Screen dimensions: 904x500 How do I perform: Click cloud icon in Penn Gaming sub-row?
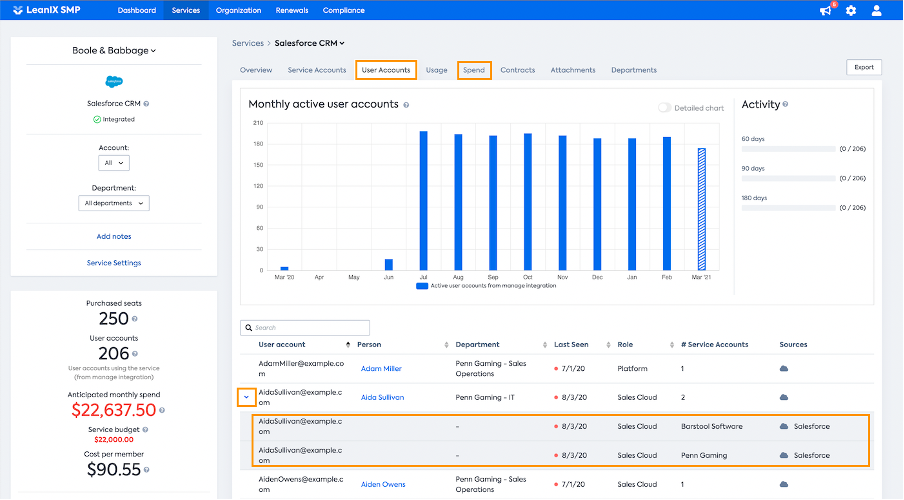(784, 455)
